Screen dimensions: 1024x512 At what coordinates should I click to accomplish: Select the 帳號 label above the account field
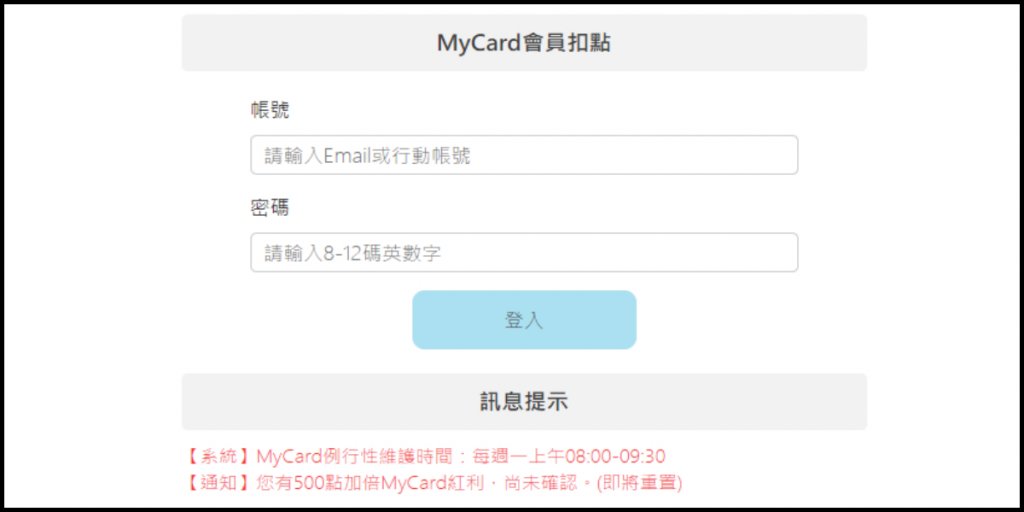pyautogui.click(x=270, y=110)
